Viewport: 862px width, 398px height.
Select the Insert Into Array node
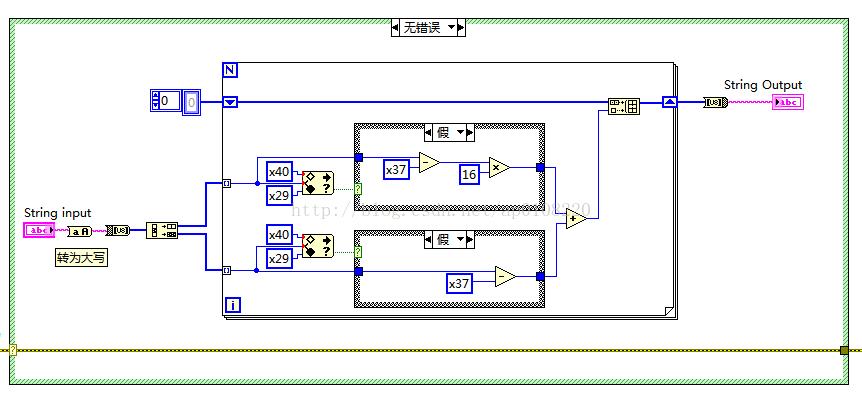623,106
